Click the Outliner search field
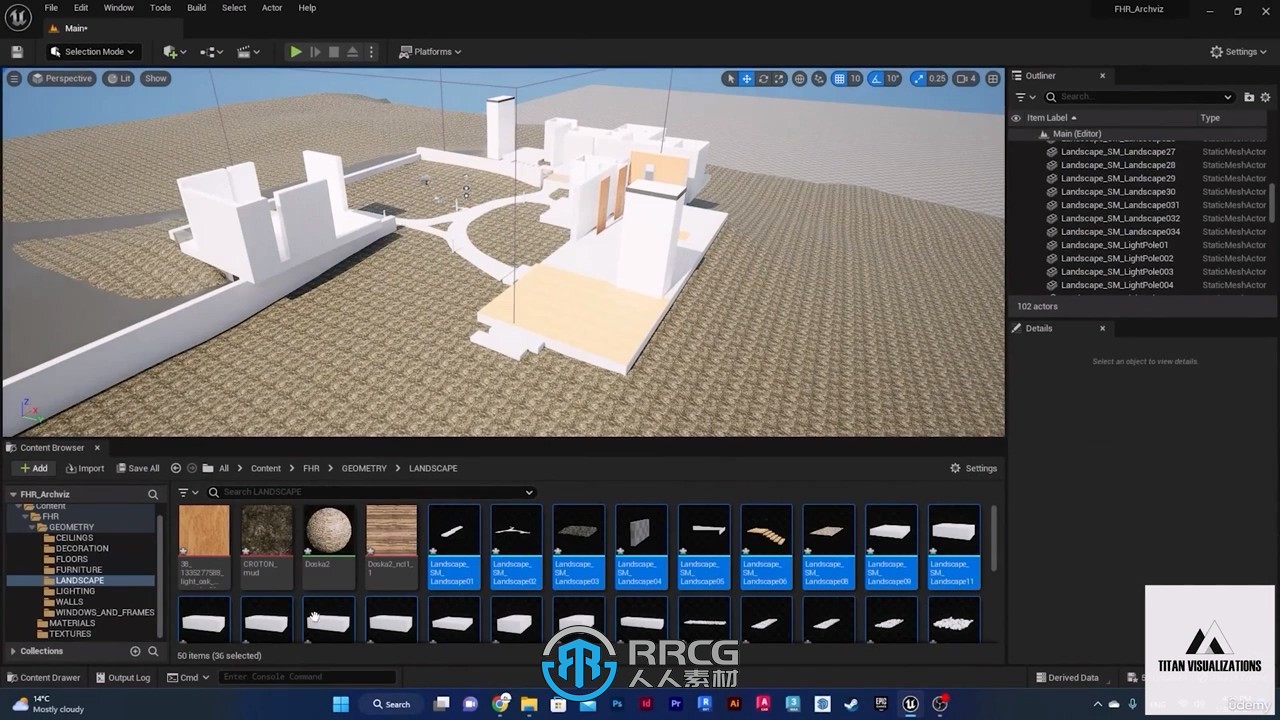The width and height of the screenshot is (1280, 720). tap(1139, 97)
